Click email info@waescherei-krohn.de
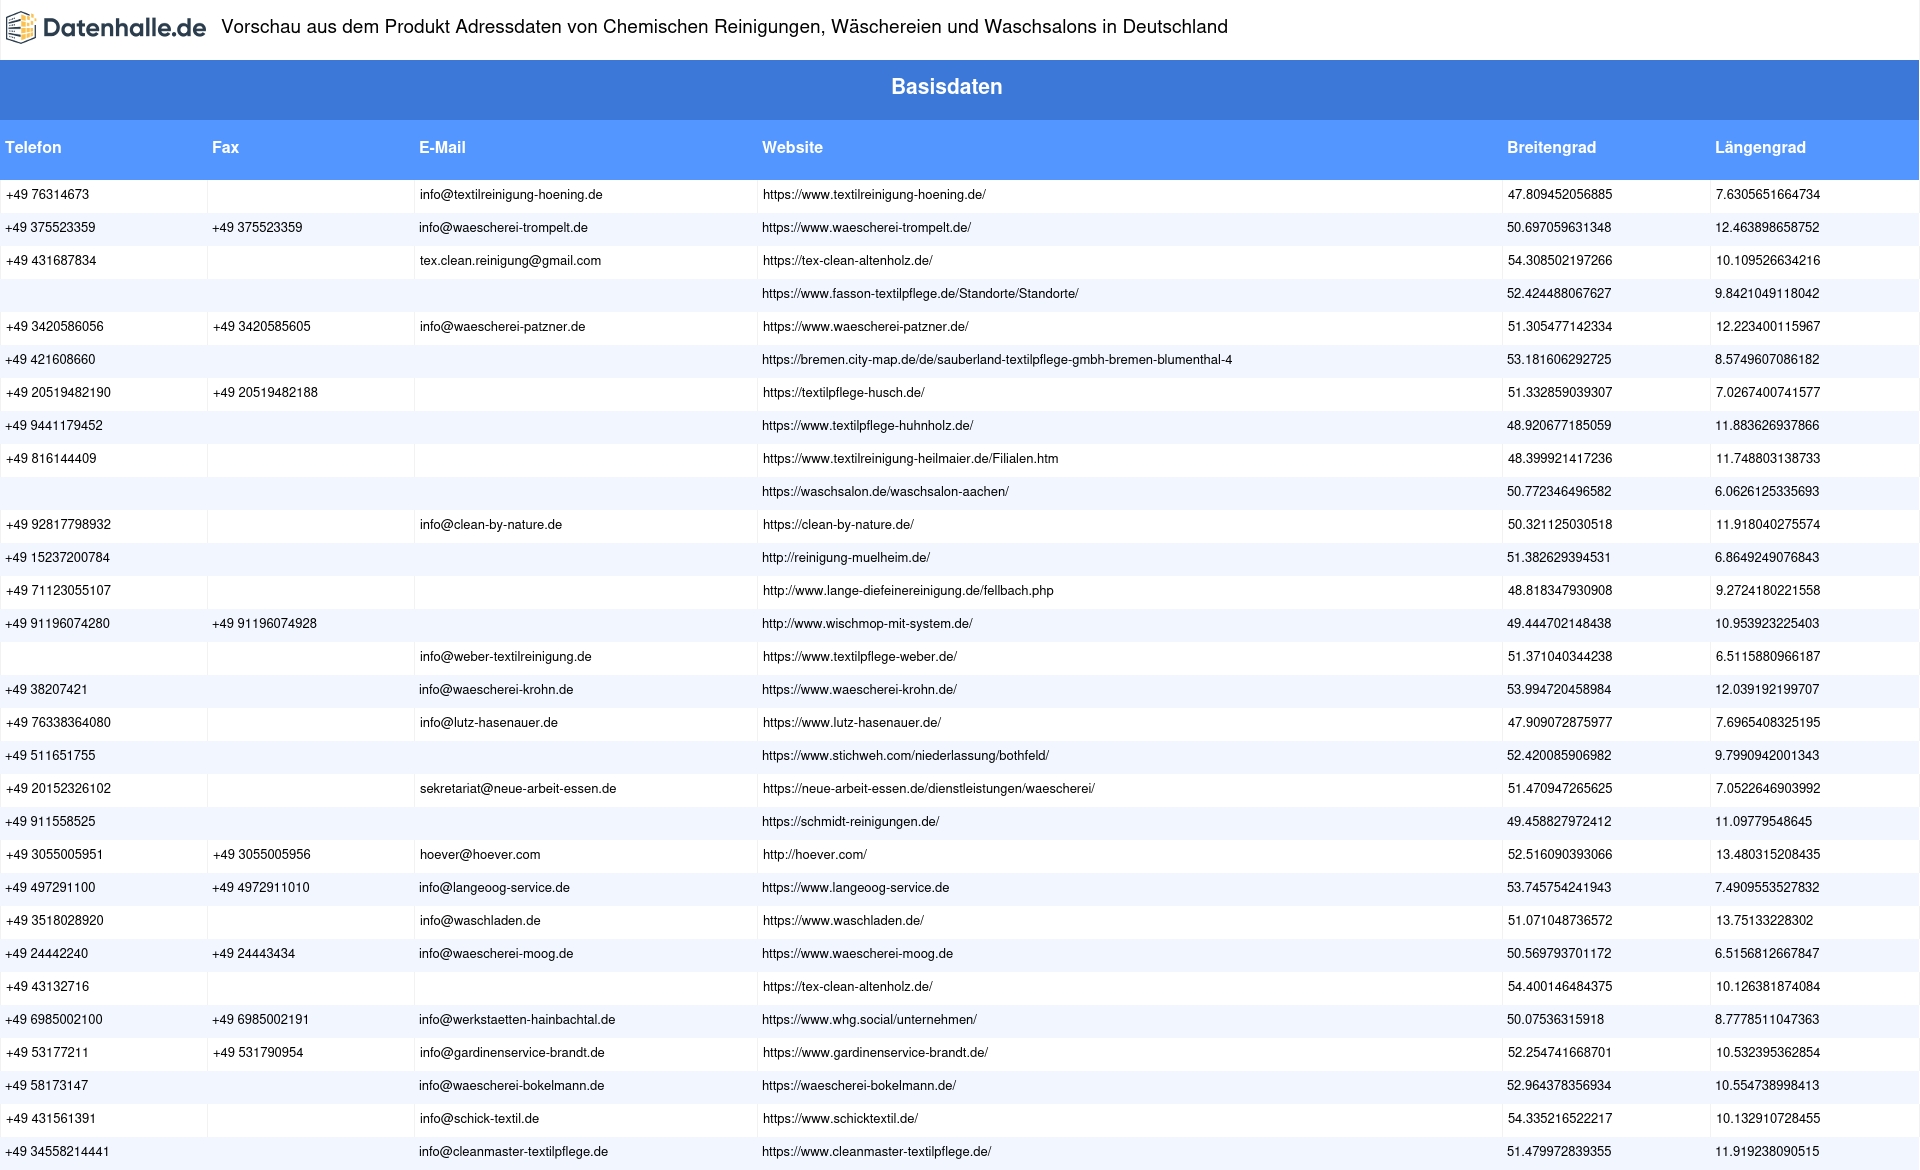The width and height of the screenshot is (1920, 1170). click(x=496, y=690)
